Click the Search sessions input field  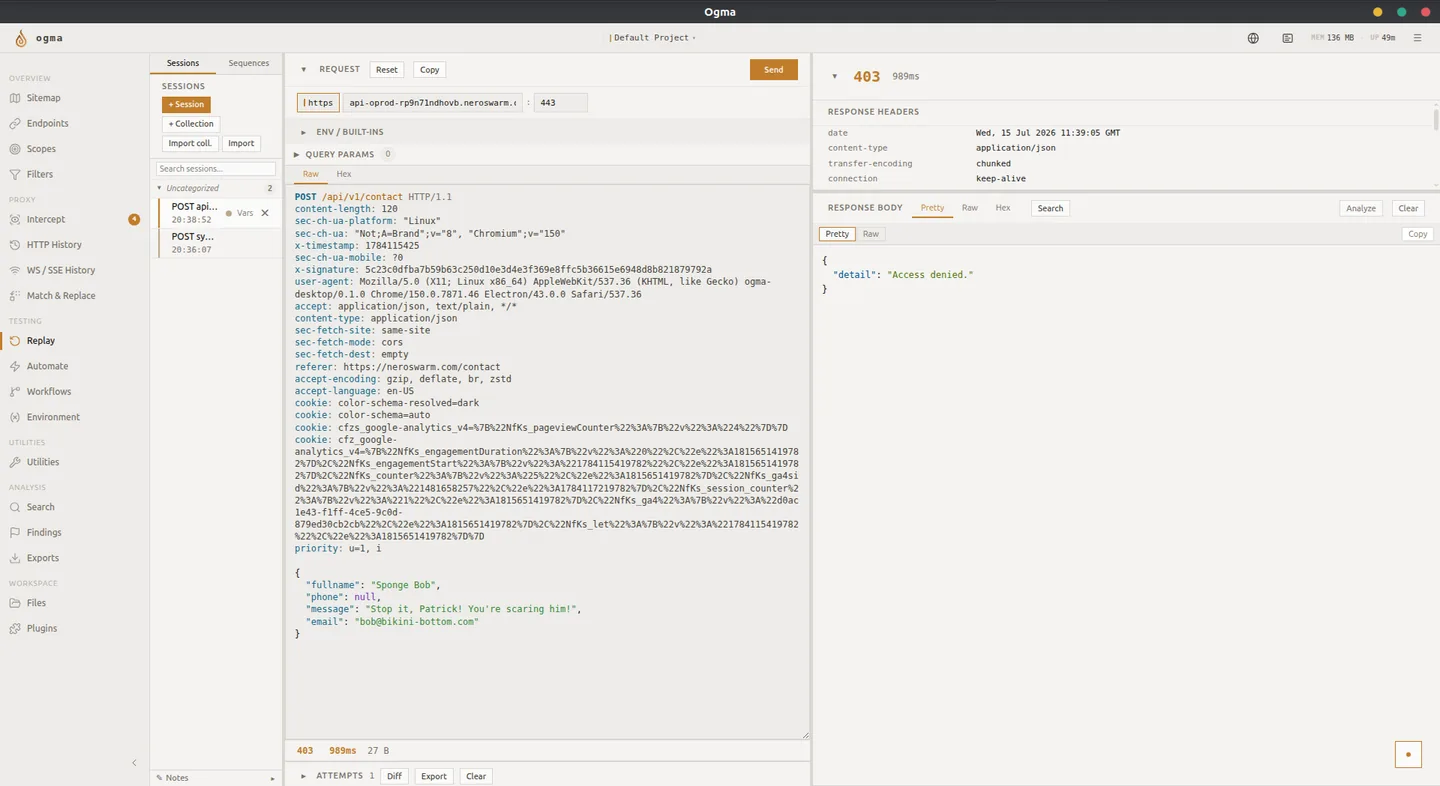coord(216,169)
